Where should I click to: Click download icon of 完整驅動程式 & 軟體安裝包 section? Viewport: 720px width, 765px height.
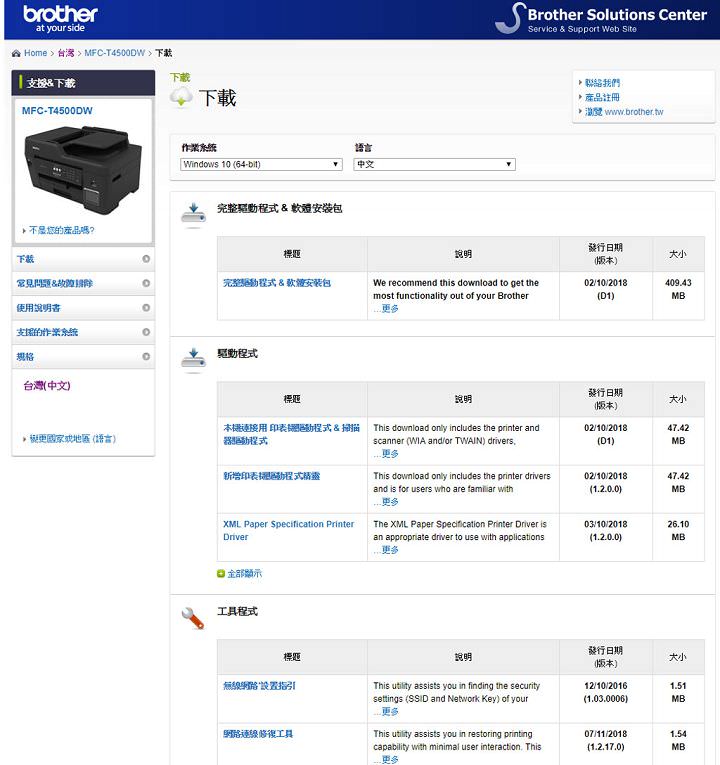[x=194, y=216]
